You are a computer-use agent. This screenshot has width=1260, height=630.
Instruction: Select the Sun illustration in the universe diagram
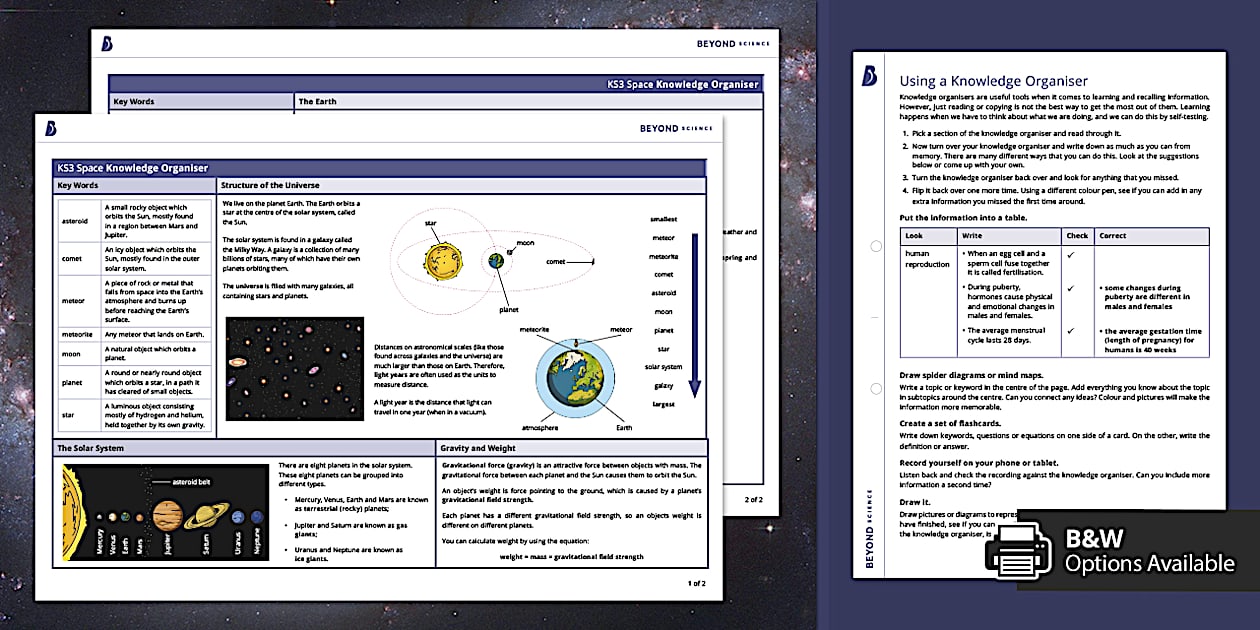pos(444,261)
